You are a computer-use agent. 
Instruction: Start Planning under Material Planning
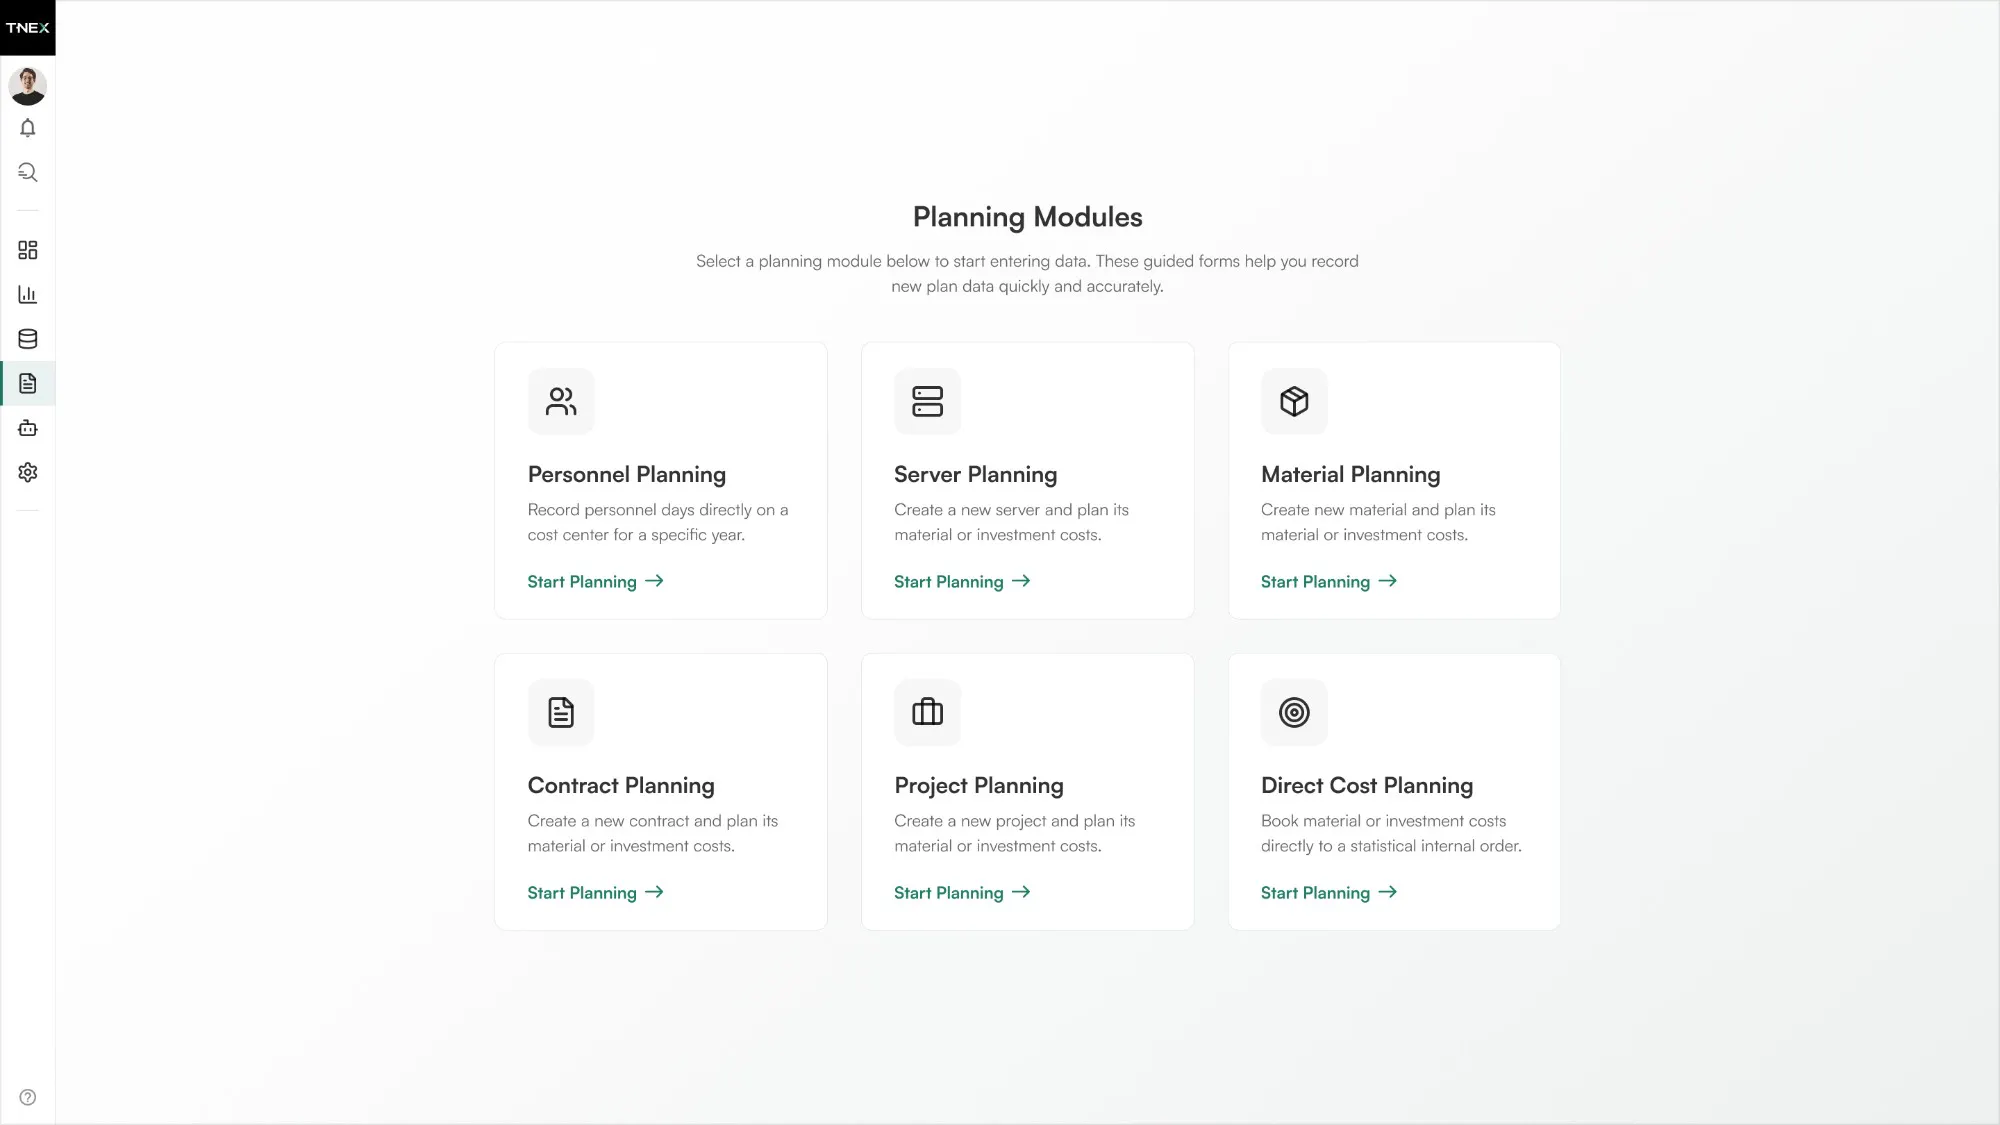(1329, 582)
